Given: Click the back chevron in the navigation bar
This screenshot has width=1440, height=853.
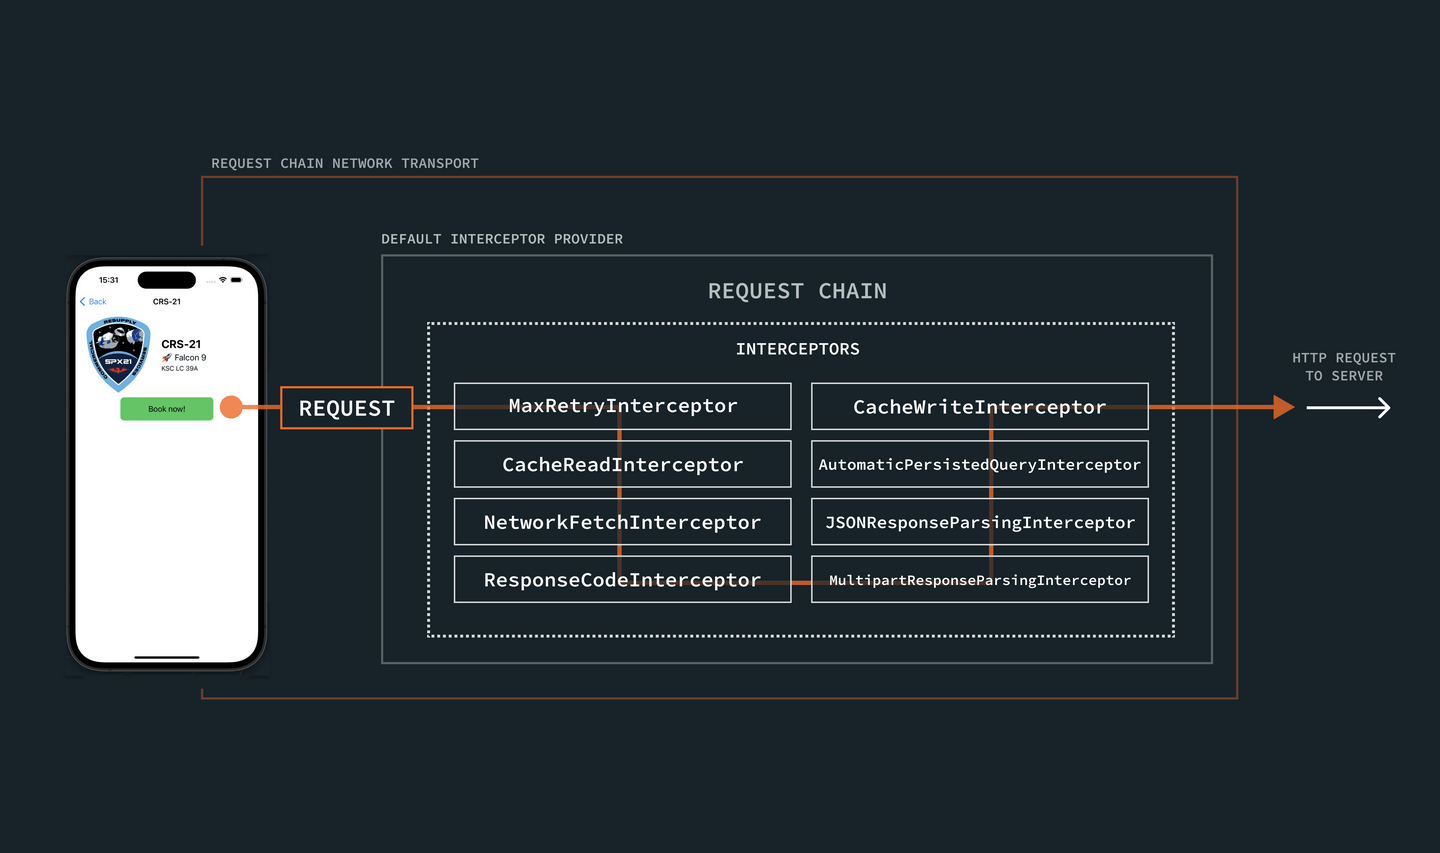Looking at the screenshot, I should pos(82,301).
